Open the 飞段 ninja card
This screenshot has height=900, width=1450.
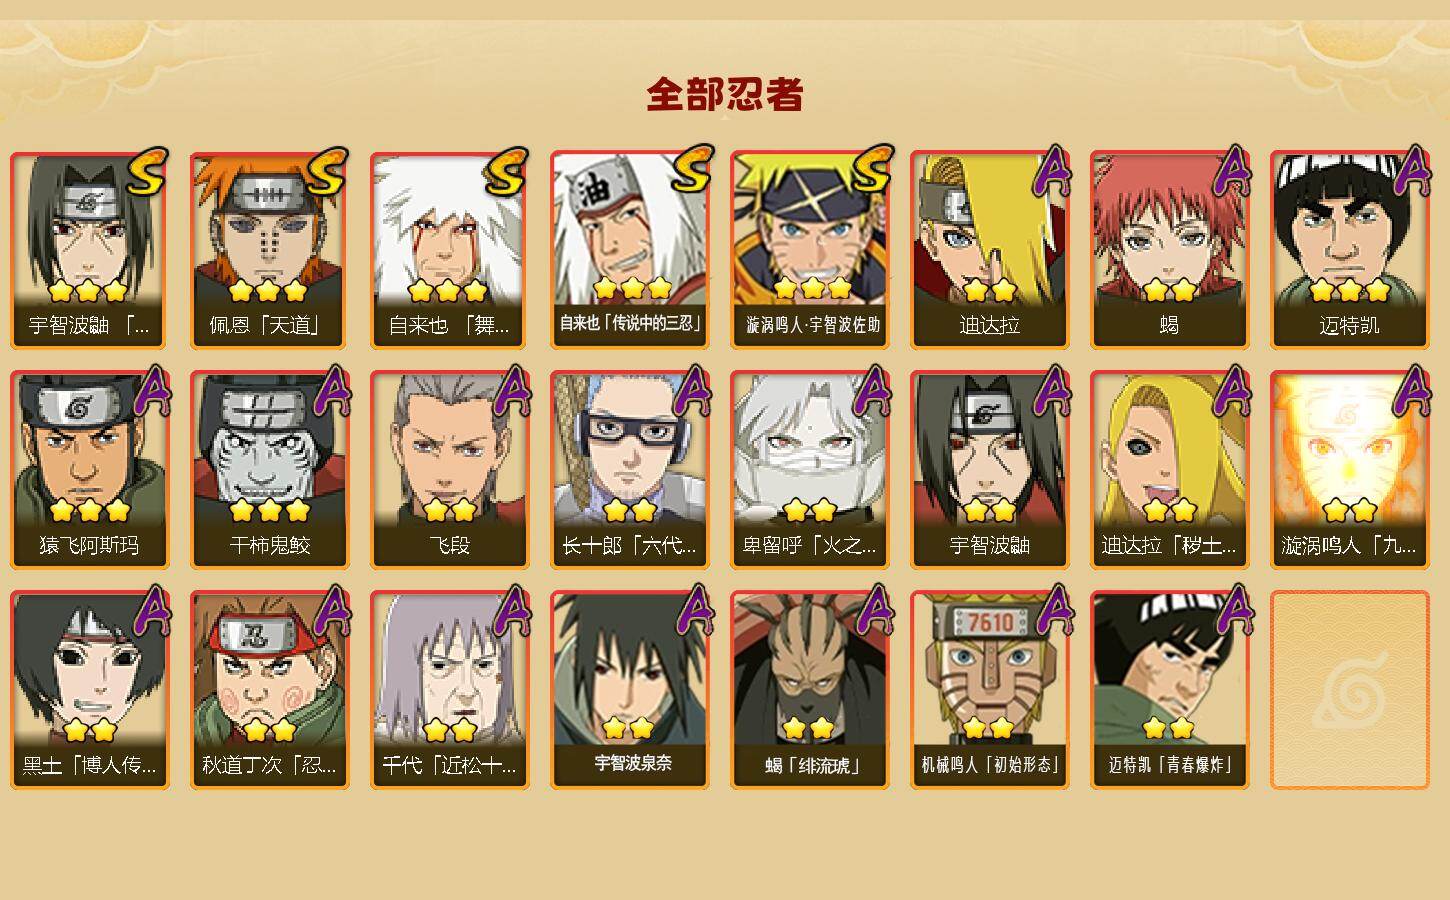point(450,470)
